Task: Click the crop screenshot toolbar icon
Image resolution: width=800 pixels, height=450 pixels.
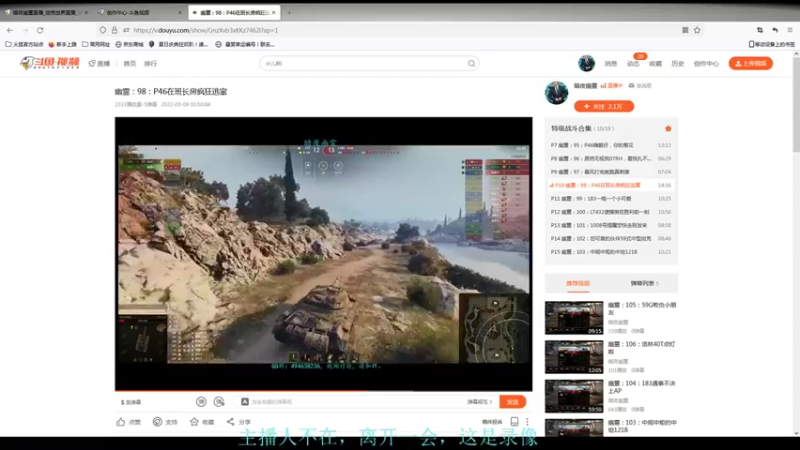Action: 760,30
